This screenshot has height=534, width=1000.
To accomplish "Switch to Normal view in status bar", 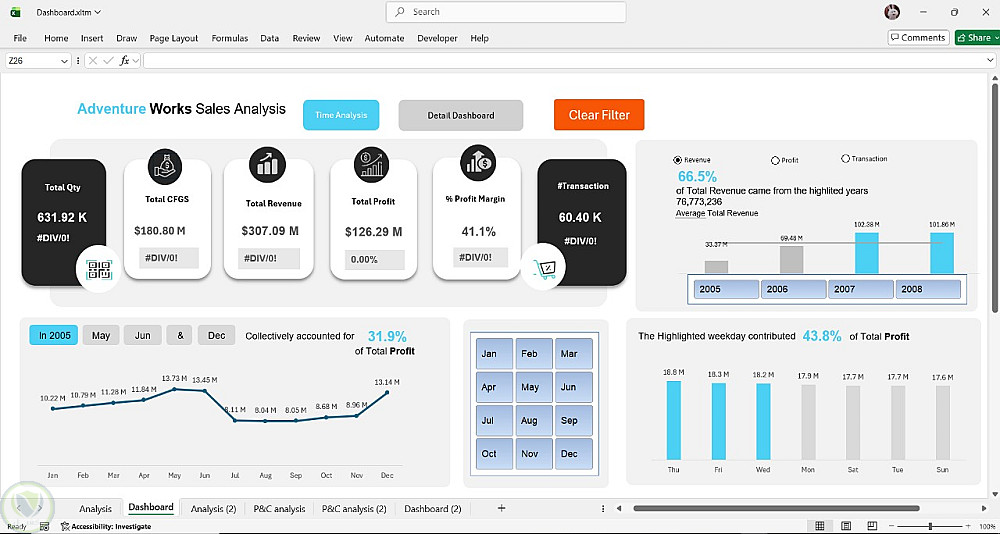I will [x=820, y=526].
